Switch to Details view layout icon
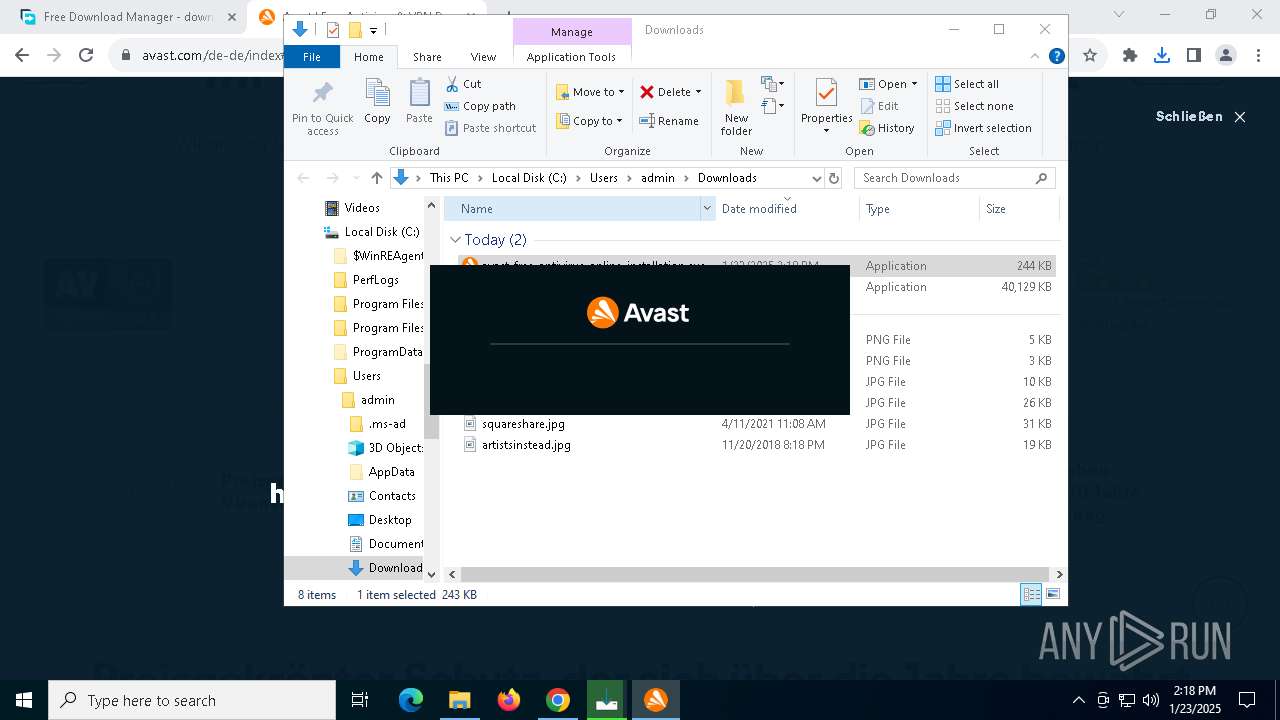This screenshot has width=1280, height=720. 1031,594
